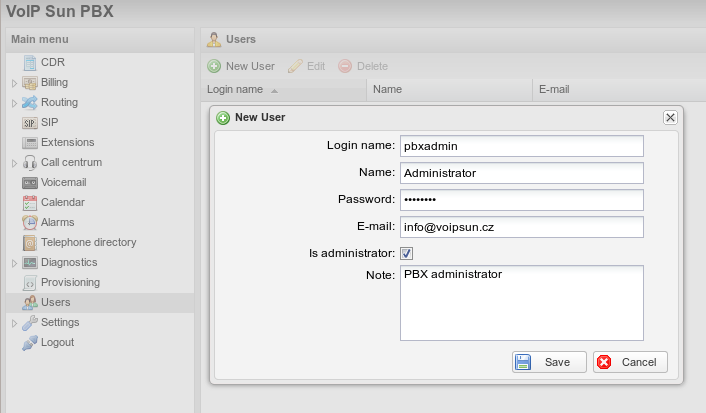Screen dimensions: 706x413
Task: Click the Password input field
Action: click(x=522, y=200)
